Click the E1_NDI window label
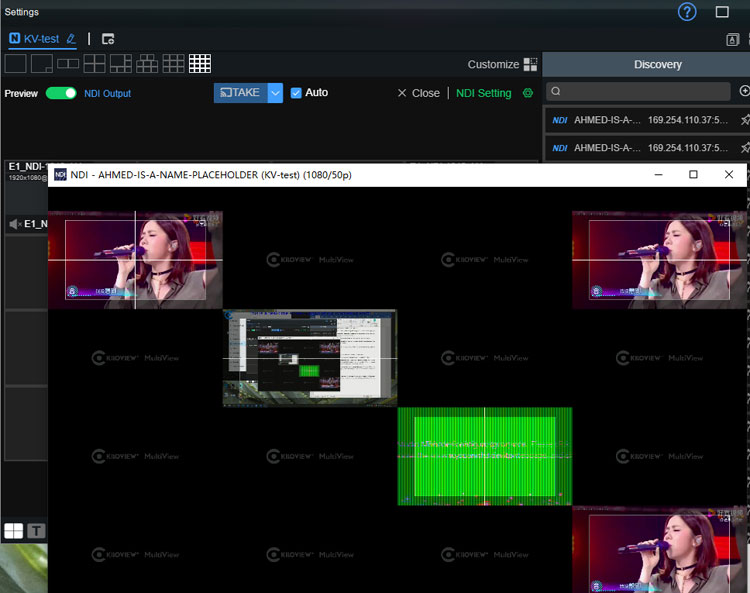Image resolution: width=750 pixels, height=593 pixels. (27, 167)
